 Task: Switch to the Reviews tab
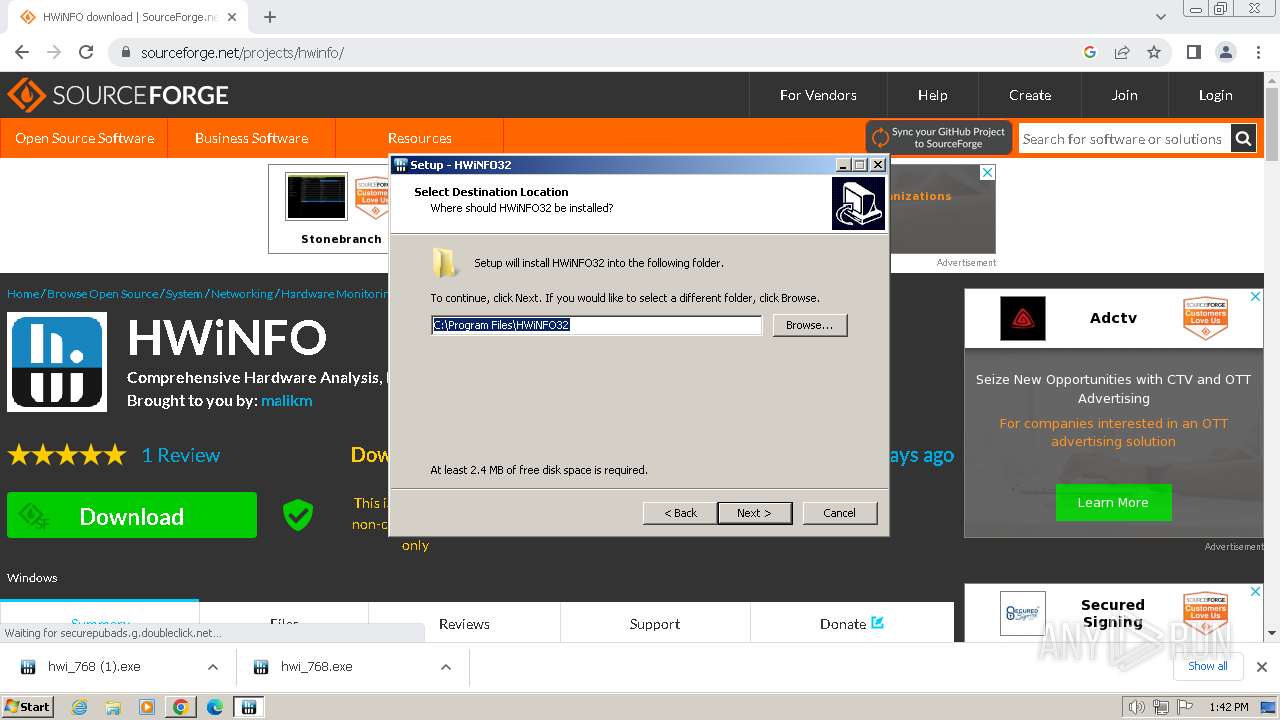(x=464, y=624)
